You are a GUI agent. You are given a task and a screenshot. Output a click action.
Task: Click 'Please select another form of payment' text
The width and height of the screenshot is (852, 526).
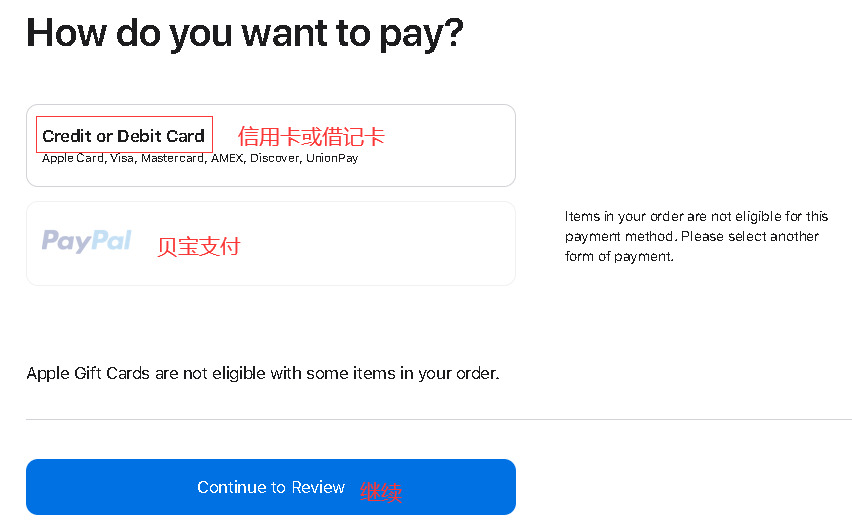(692, 246)
